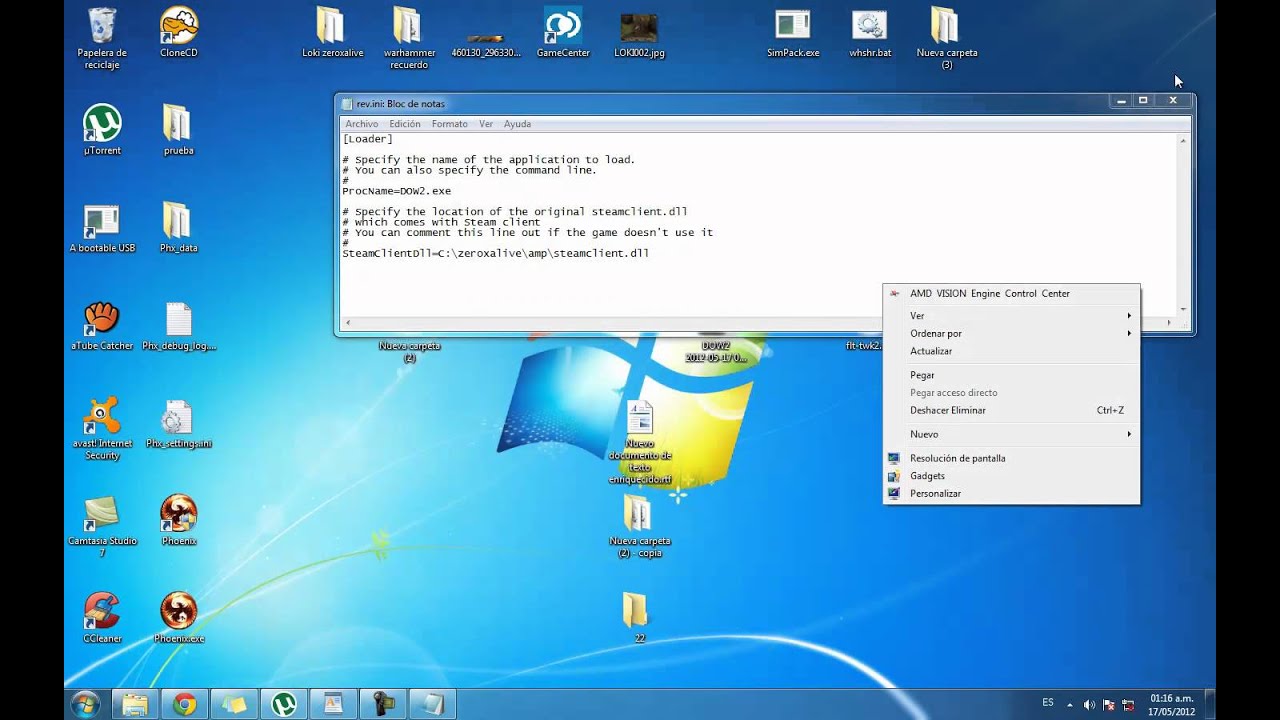Select the GameCenter desktop shortcut

pyautogui.click(x=563, y=32)
